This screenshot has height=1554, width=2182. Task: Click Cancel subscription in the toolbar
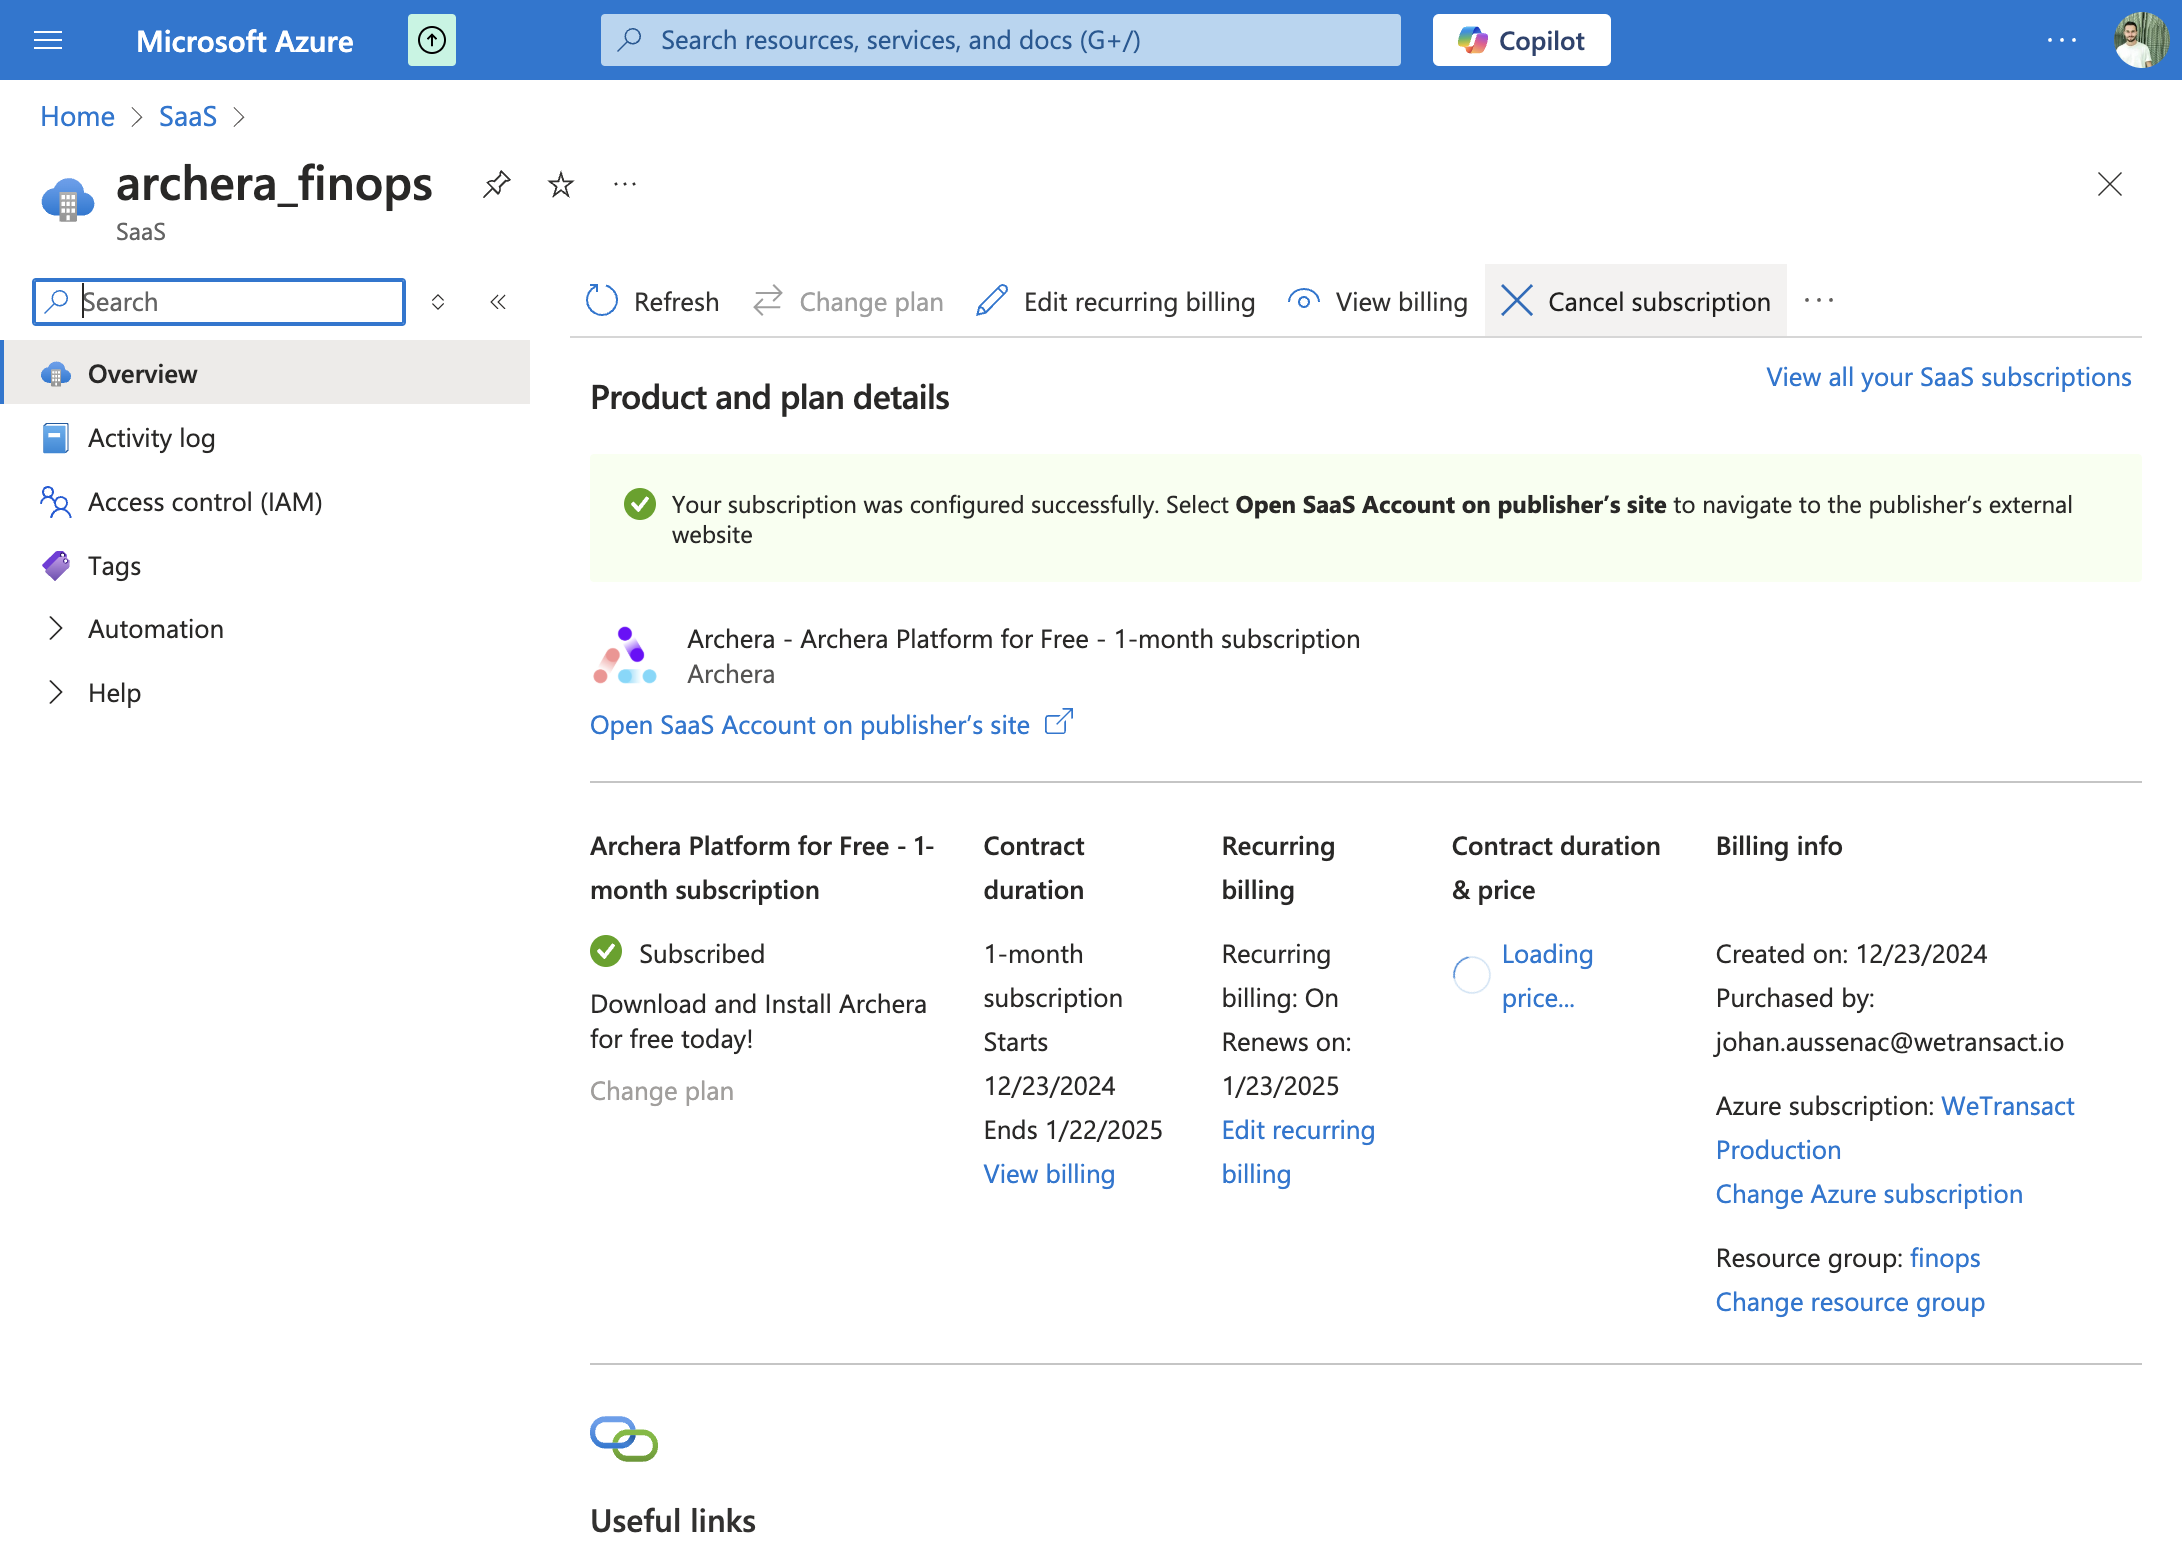click(1635, 301)
